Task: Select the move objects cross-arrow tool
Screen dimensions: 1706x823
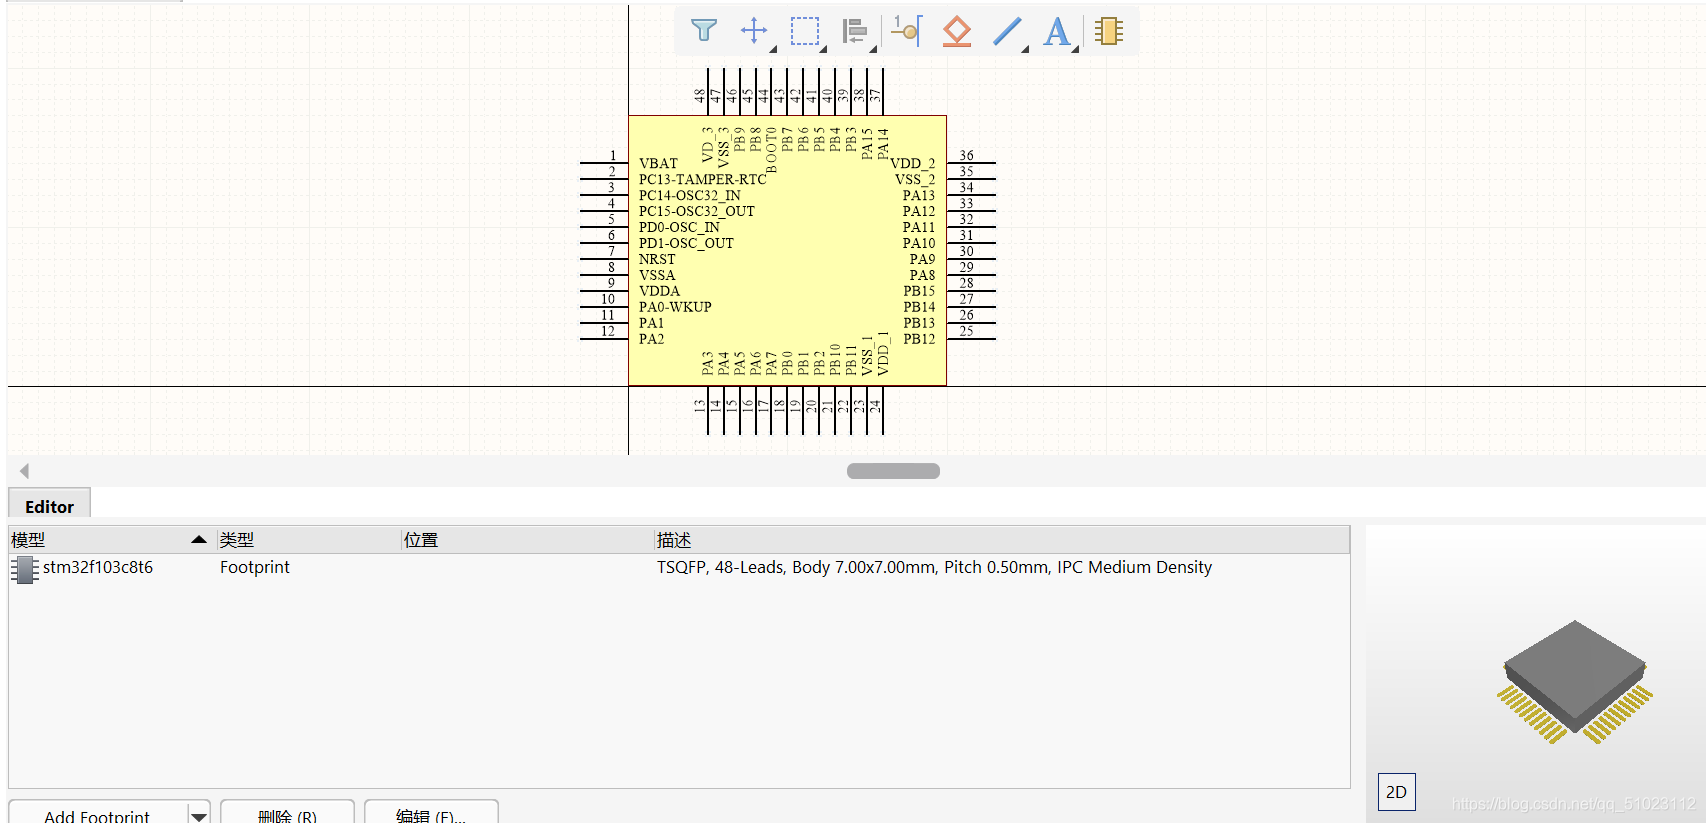Action: (754, 31)
